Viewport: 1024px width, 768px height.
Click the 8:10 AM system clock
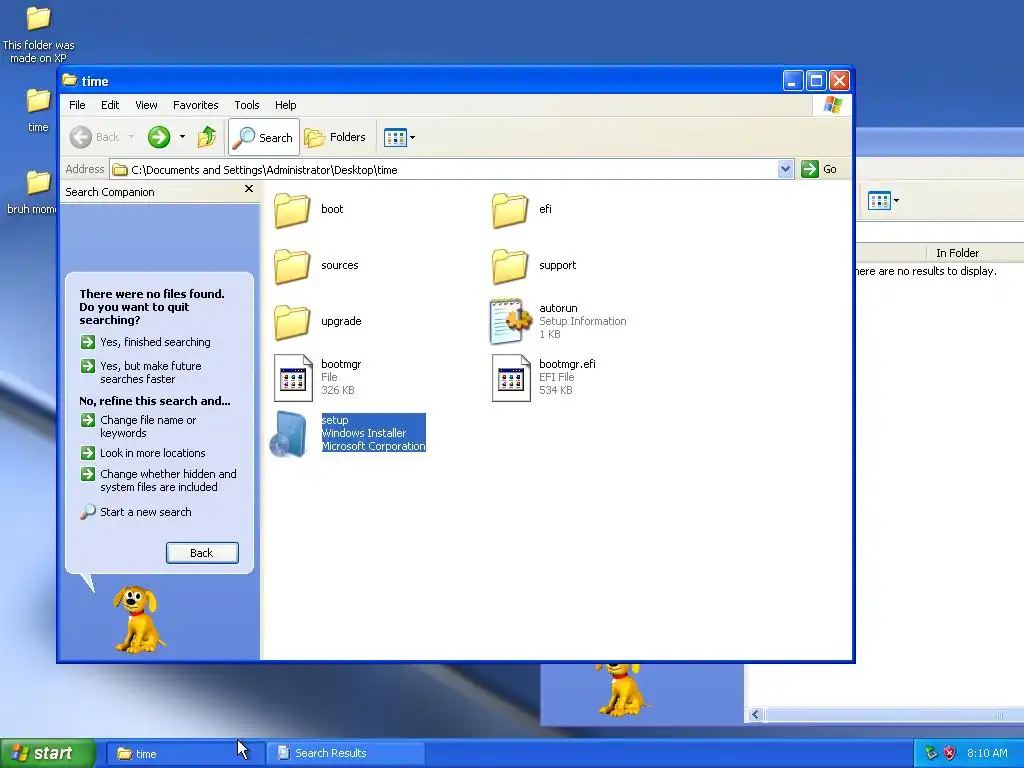pyautogui.click(x=987, y=753)
